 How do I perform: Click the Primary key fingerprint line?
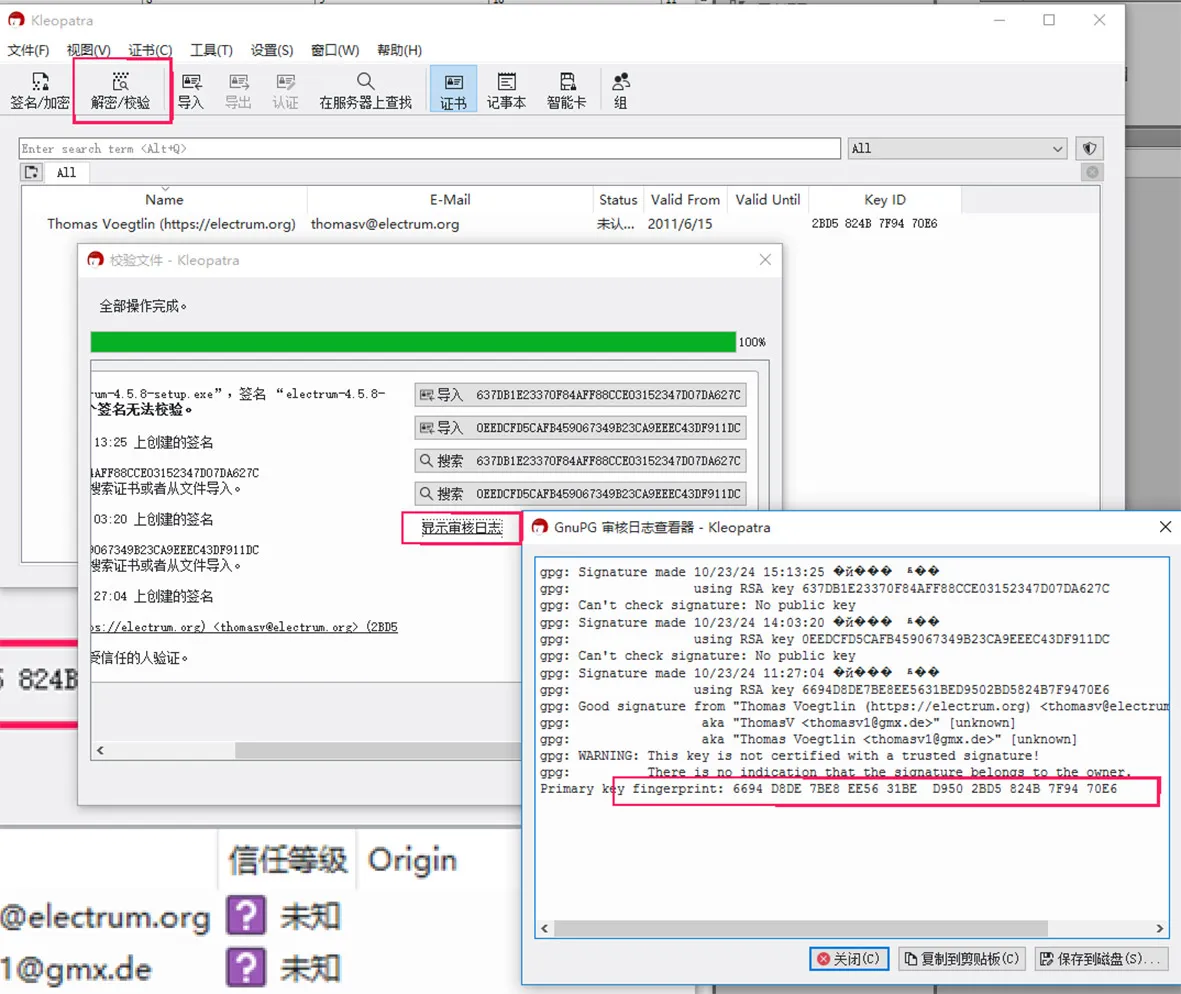pyautogui.click(x=829, y=789)
